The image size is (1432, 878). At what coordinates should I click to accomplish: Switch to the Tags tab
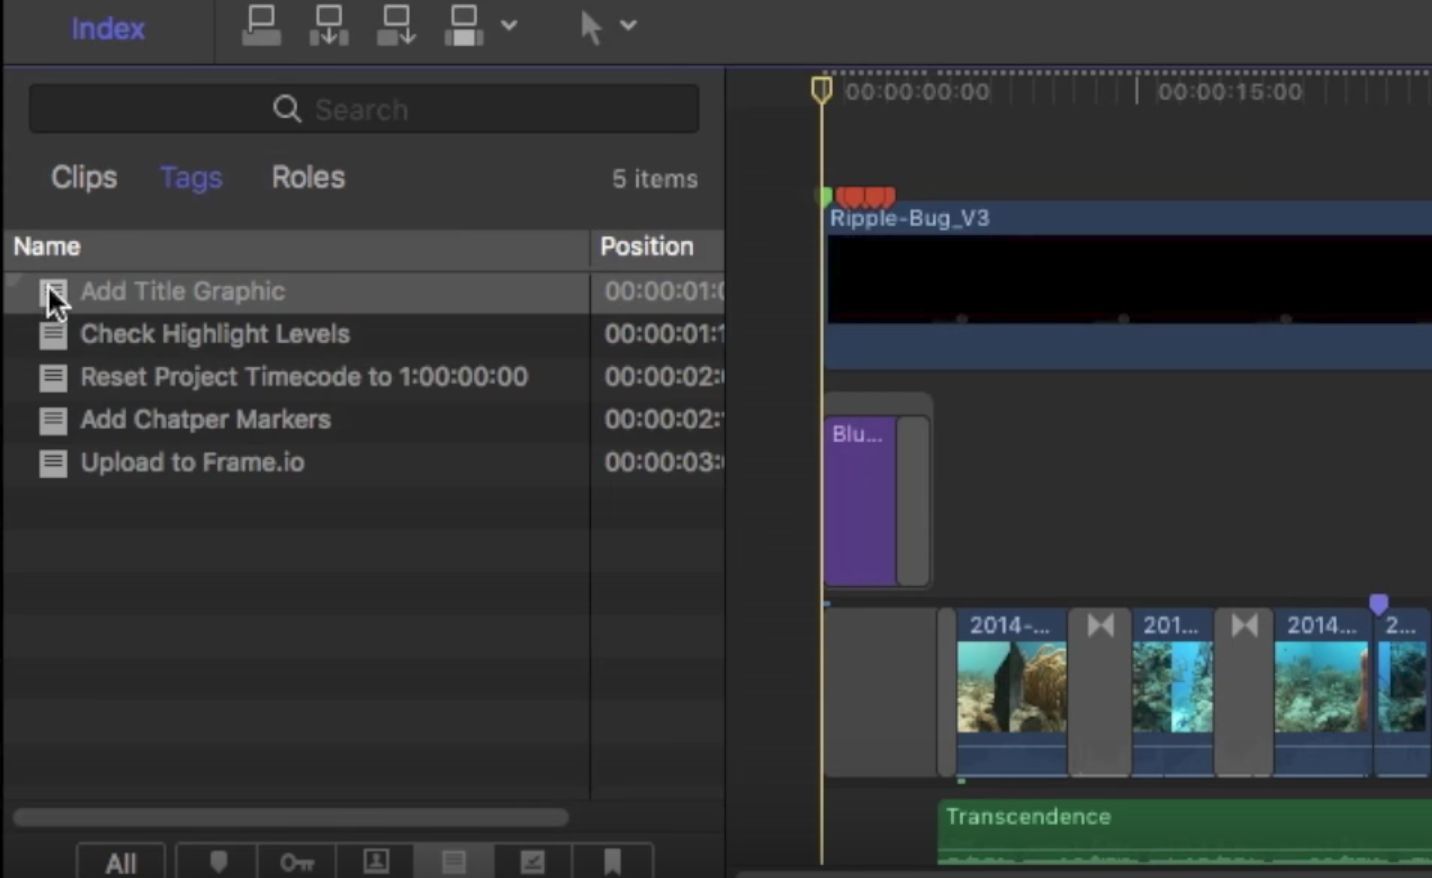click(191, 178)
